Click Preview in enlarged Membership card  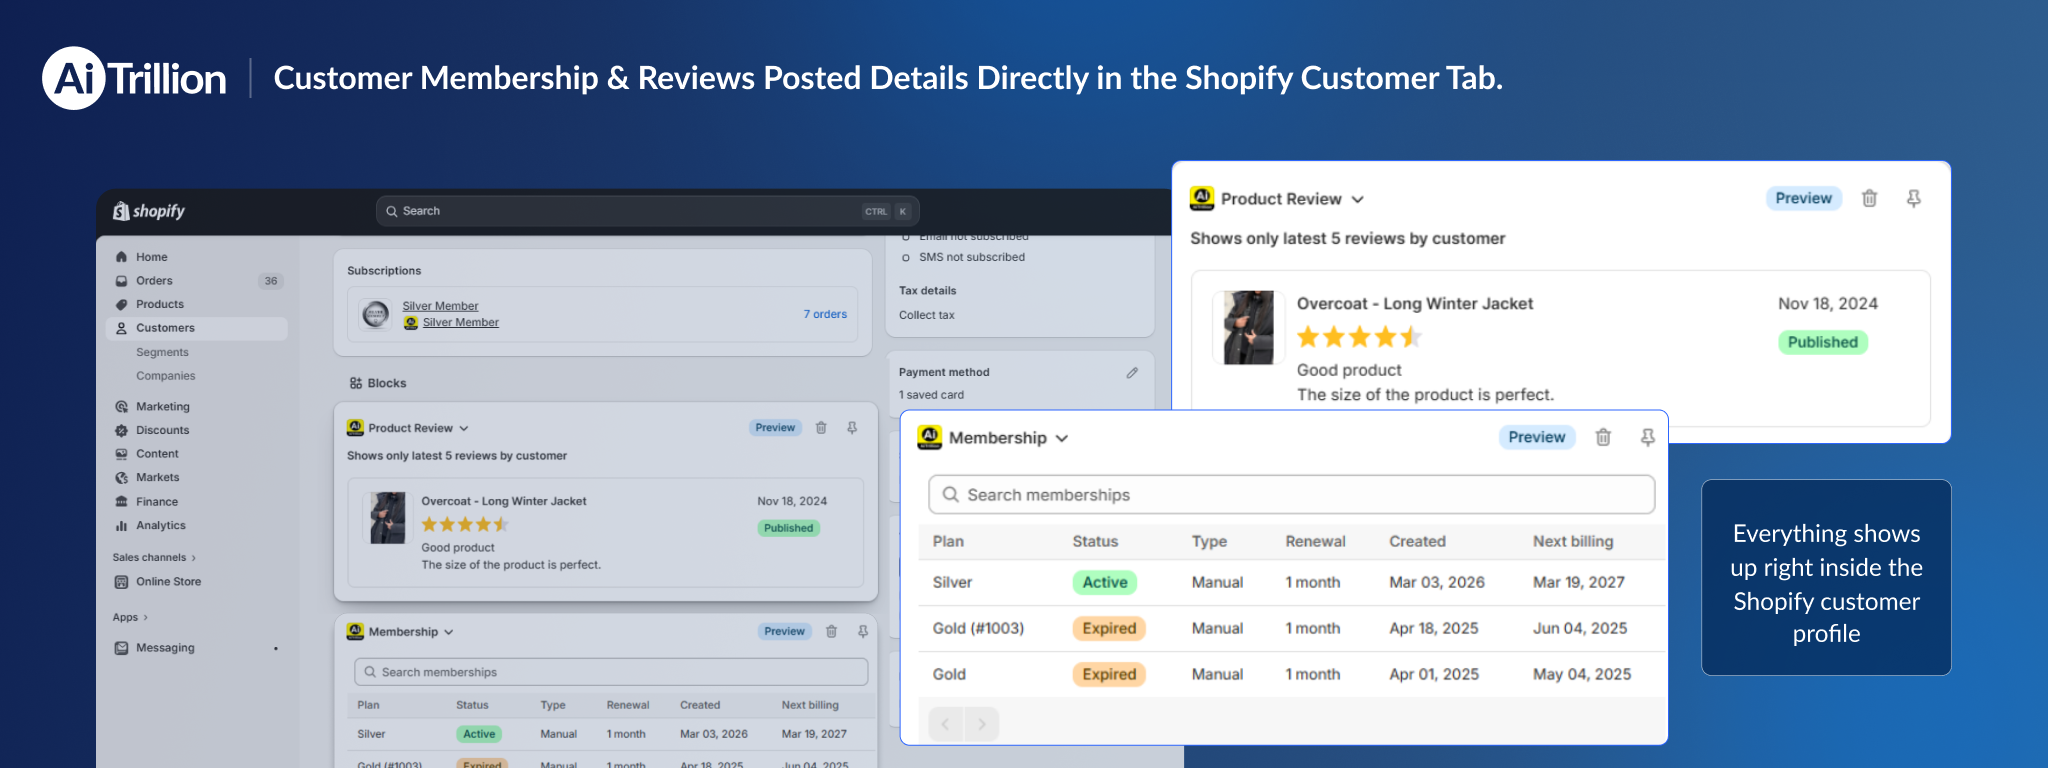1537,437
